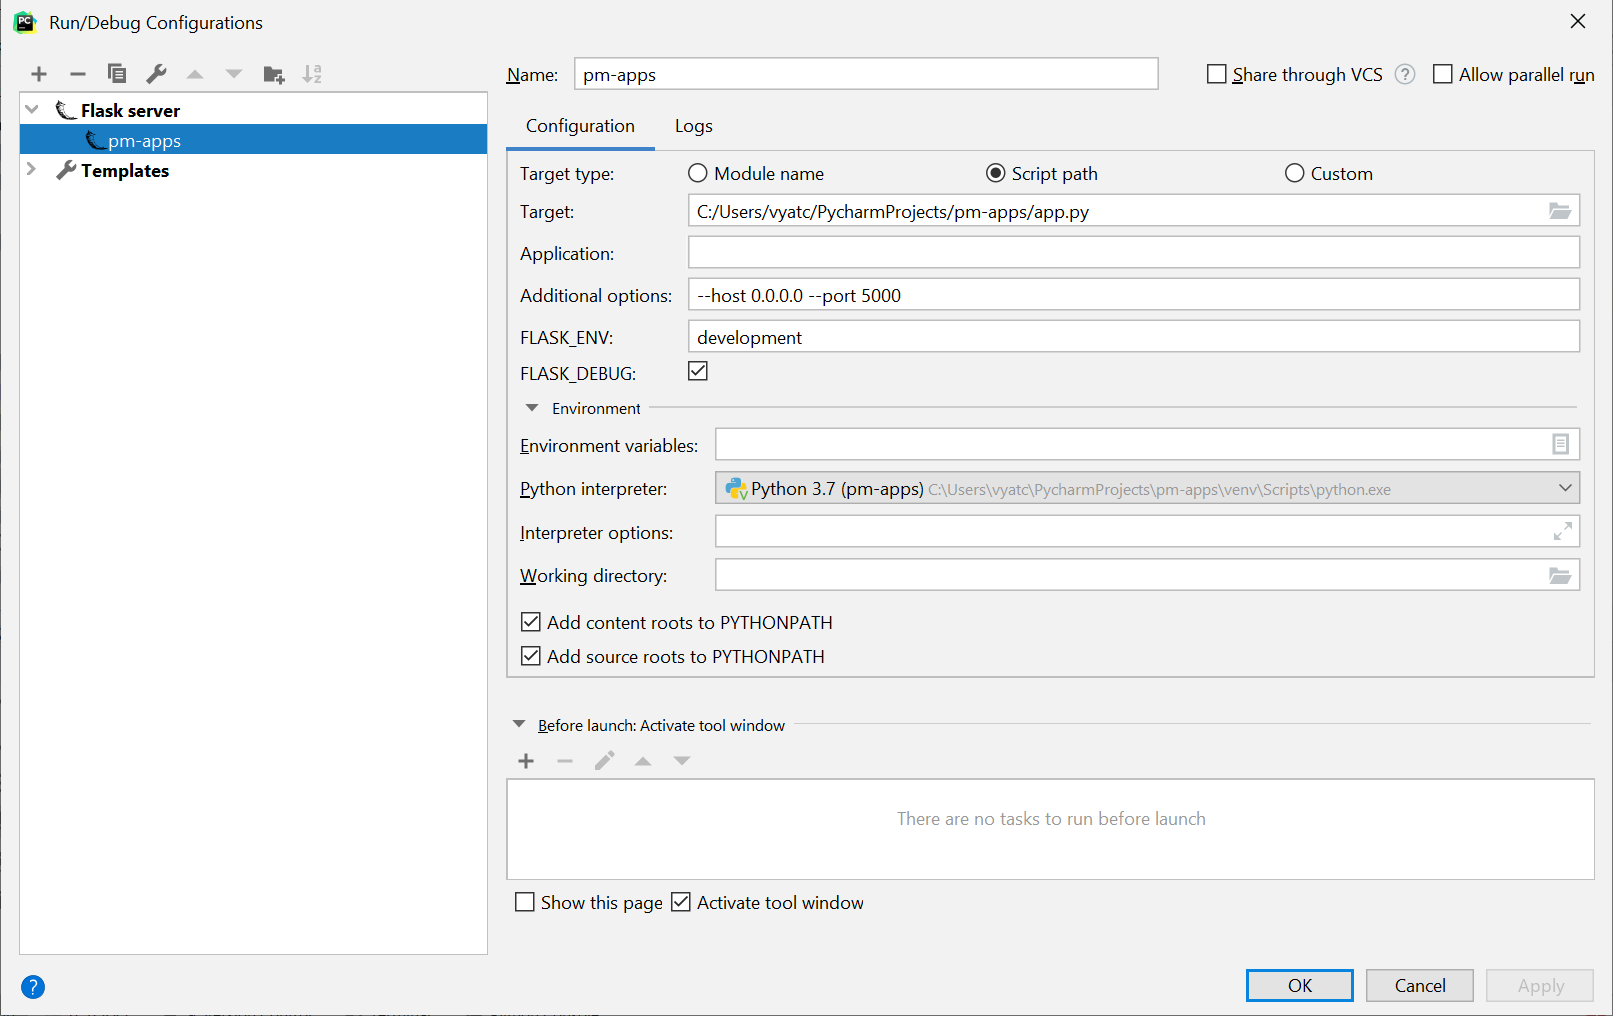
Task: Move before launch task down
Action: (x=682, y=761)
